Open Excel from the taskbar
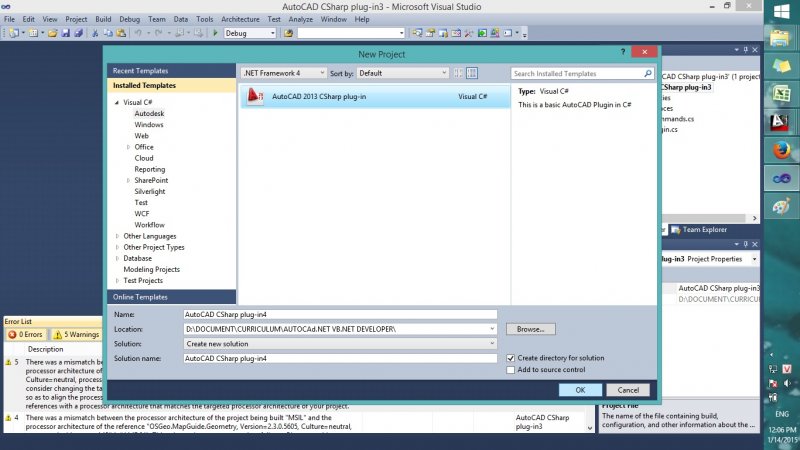The height and width of the screenshot is (450, 800). [781, 94]
